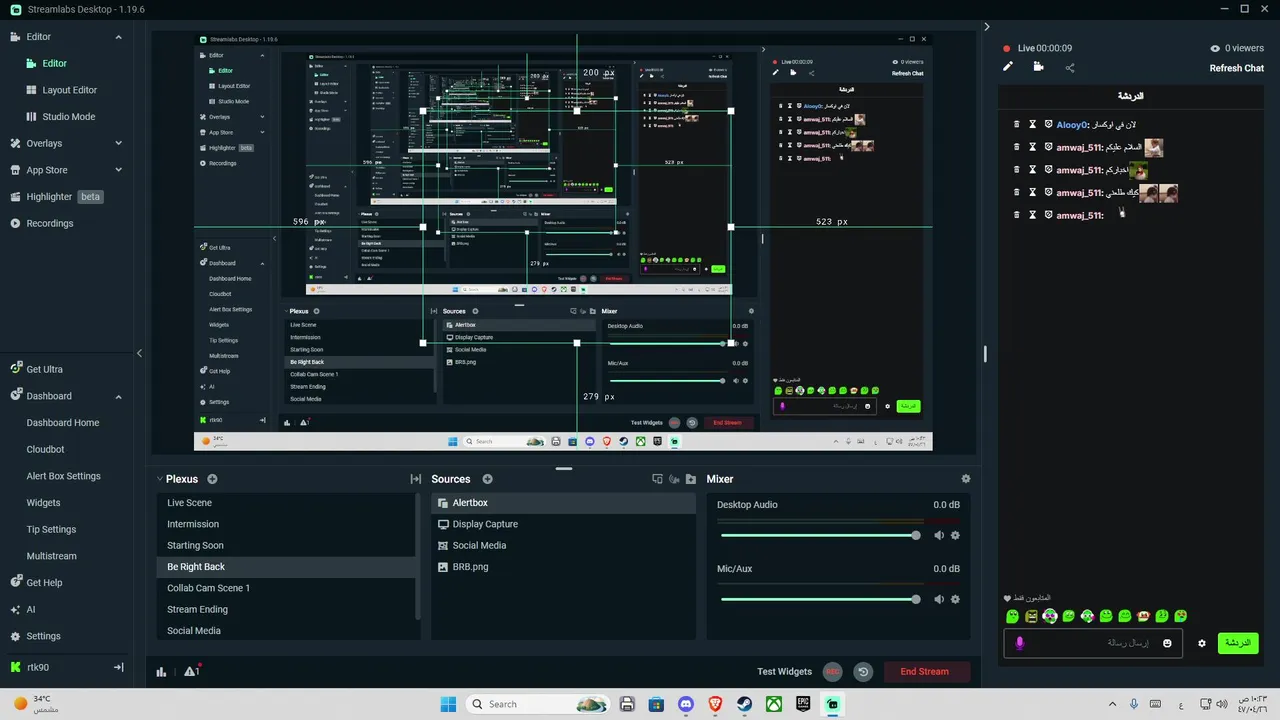Adjust the Desktop Audio volume slider
Image resolution: width=1280 pixels, height=720 pixels.
pos(818,536)
